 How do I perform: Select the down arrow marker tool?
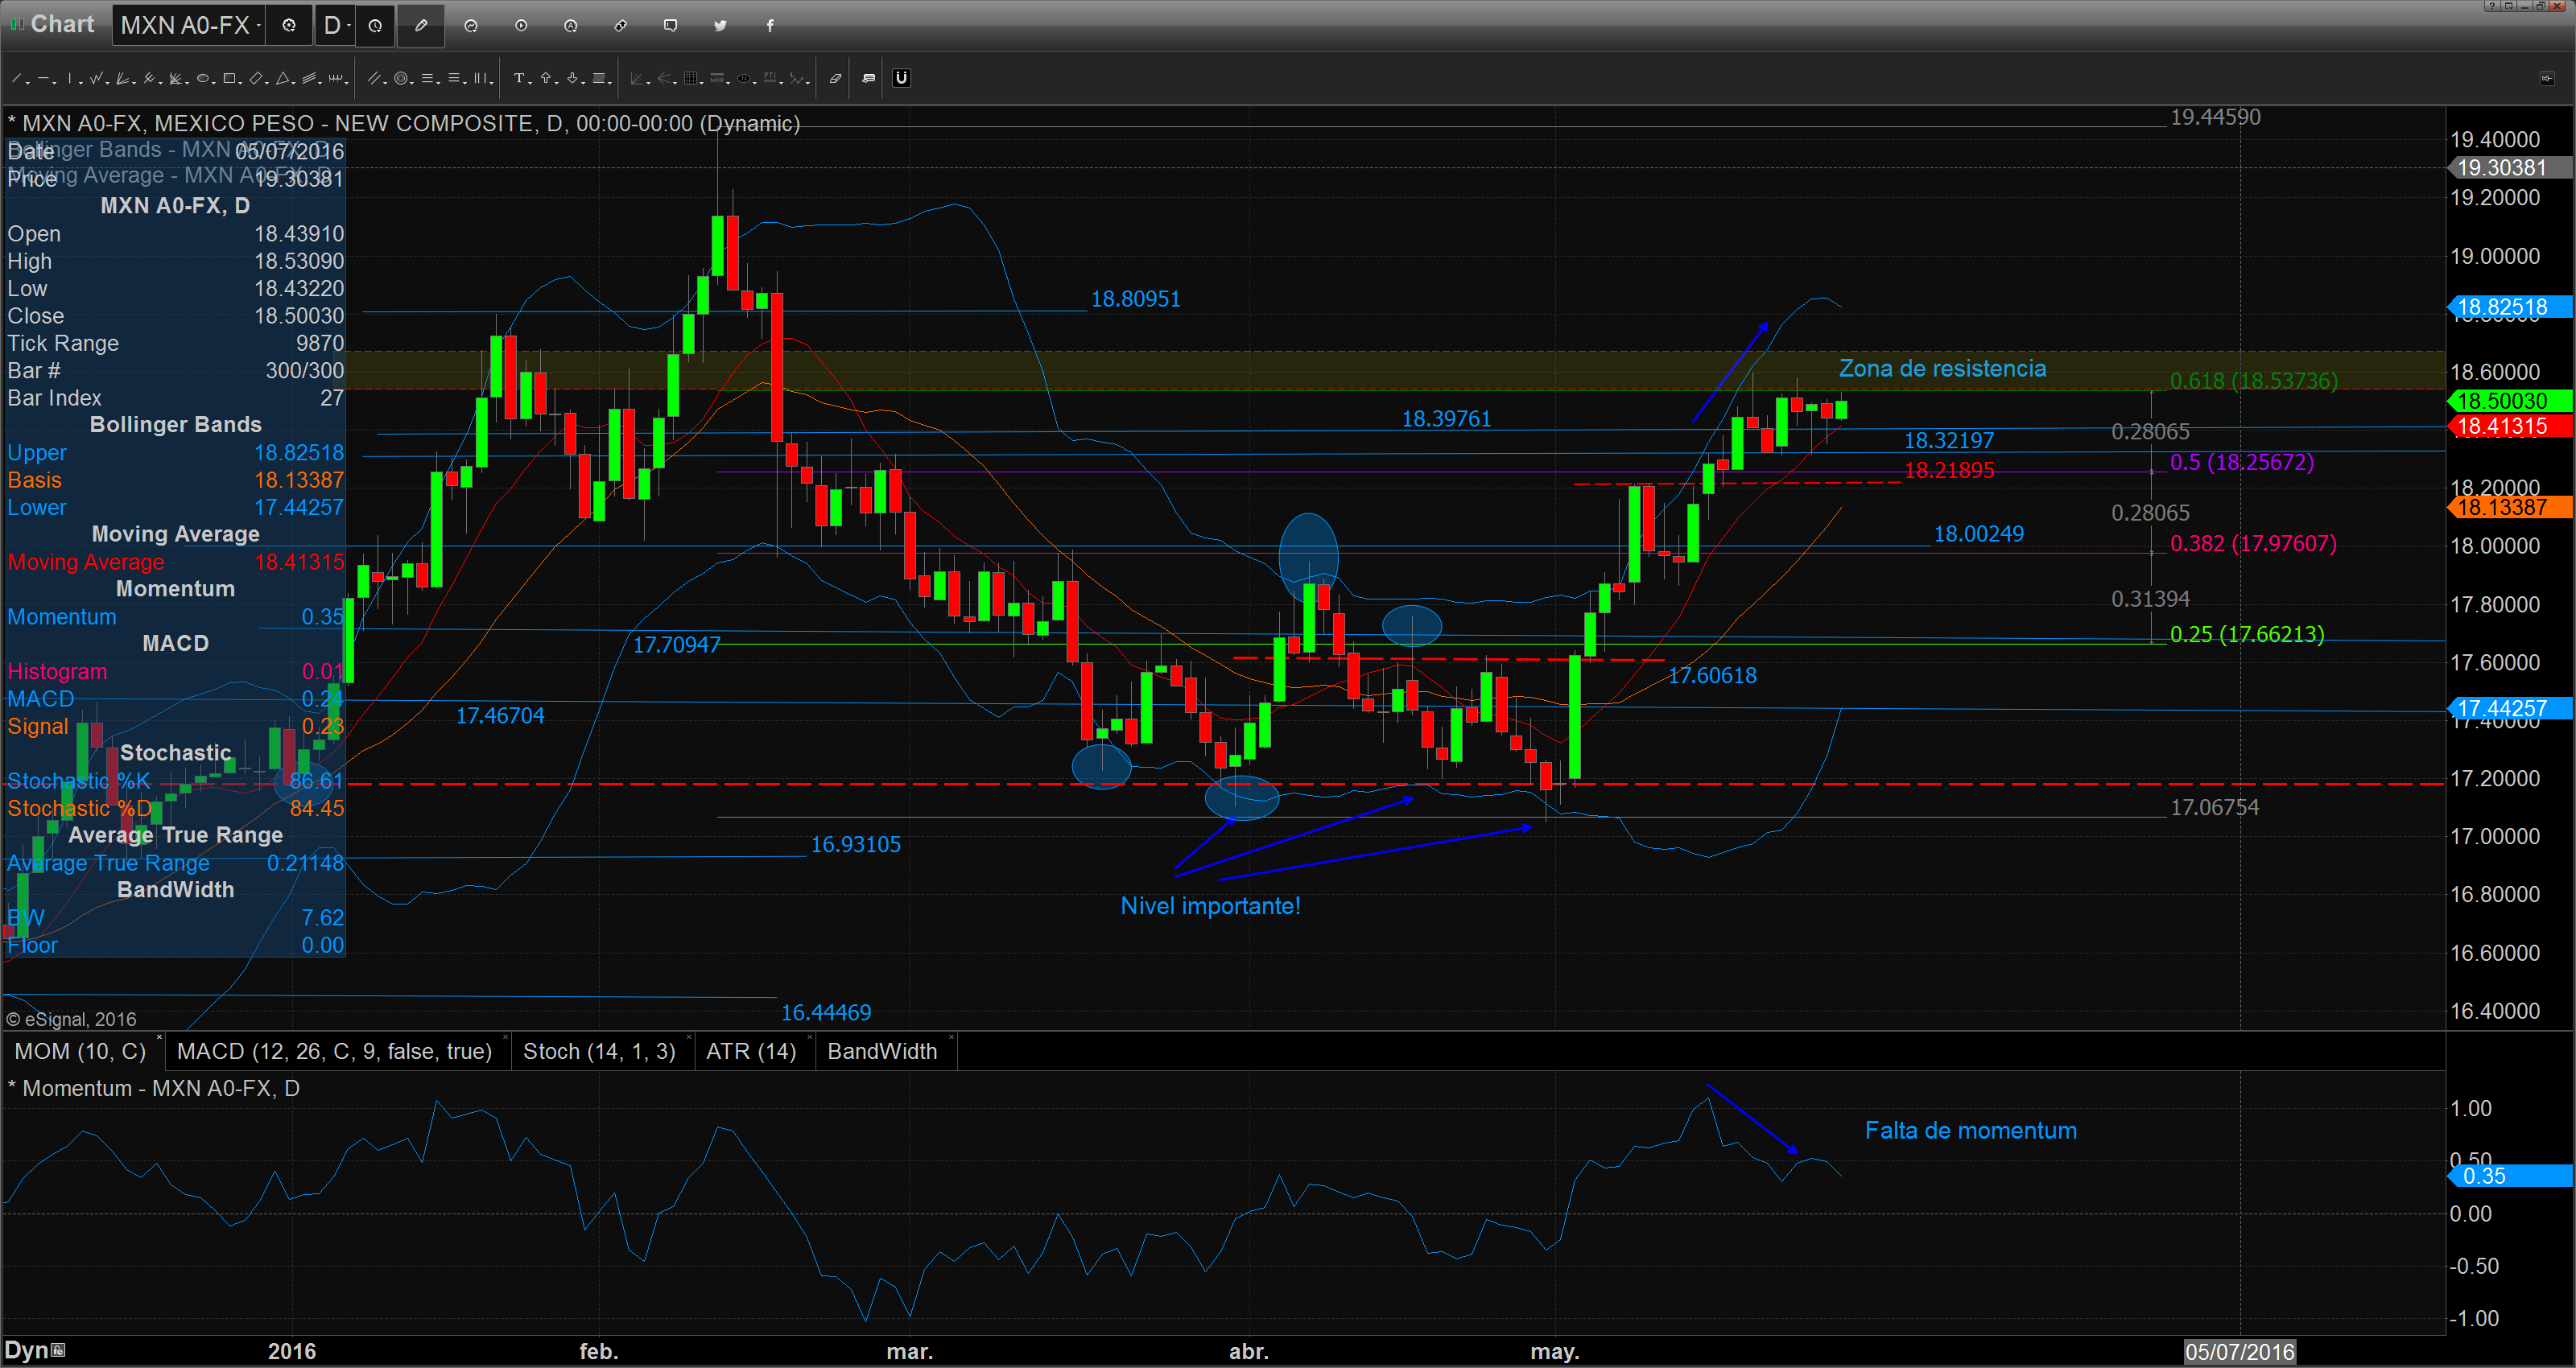coord(573,78)
